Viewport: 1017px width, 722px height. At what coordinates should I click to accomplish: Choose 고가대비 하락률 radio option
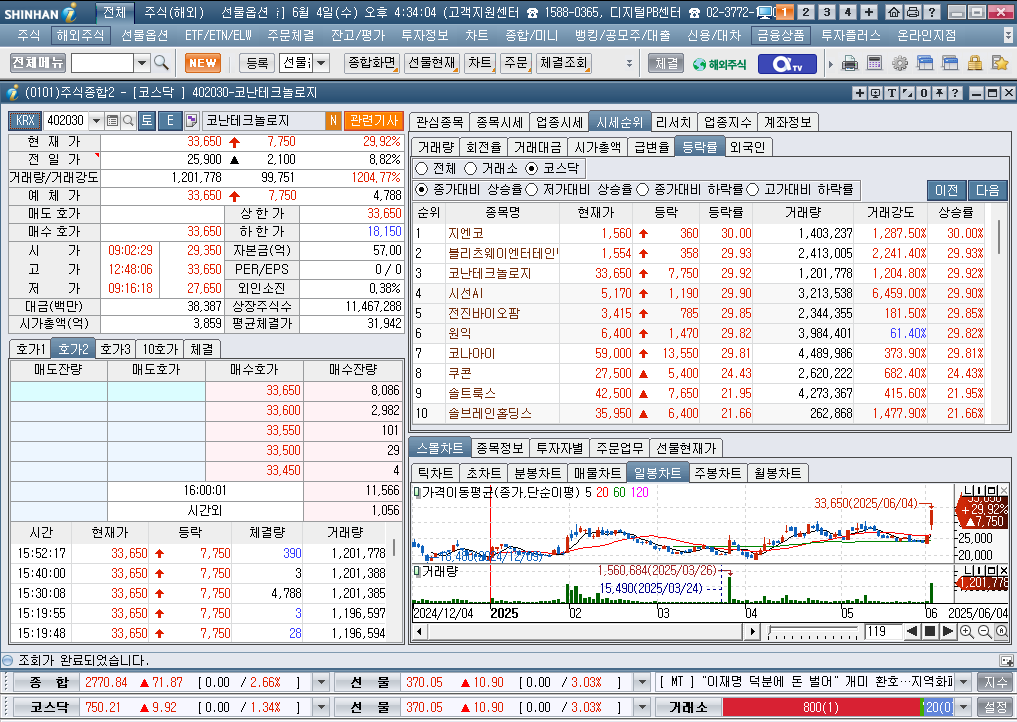(752, 189)
